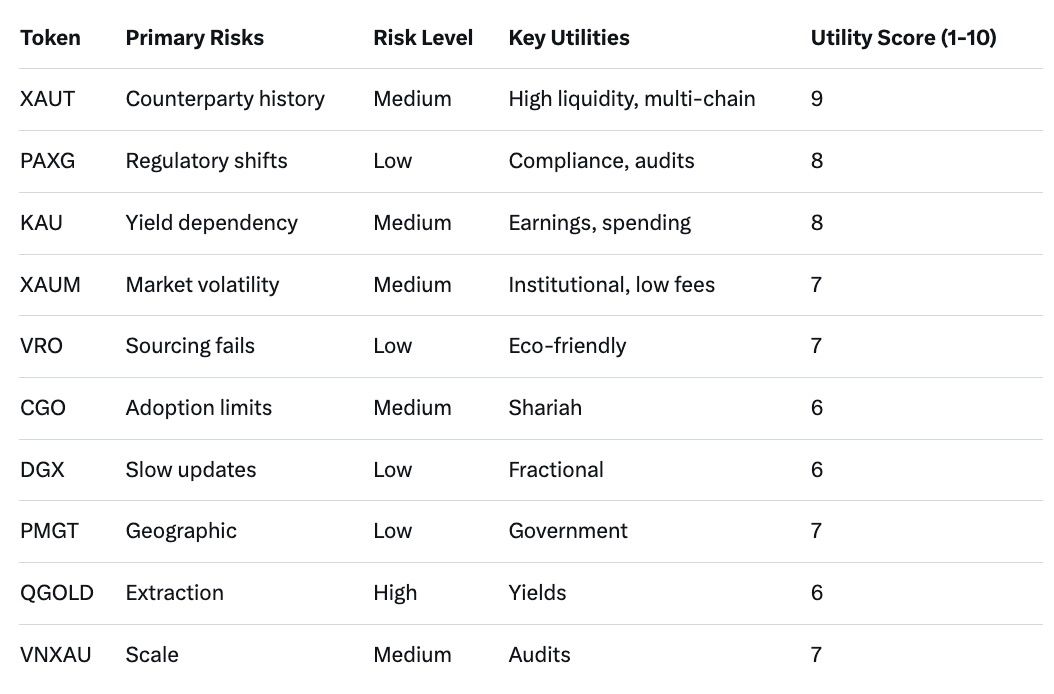1054x694 pixels.
Task: Click the XAUM token name
Action: click(50, 285)
